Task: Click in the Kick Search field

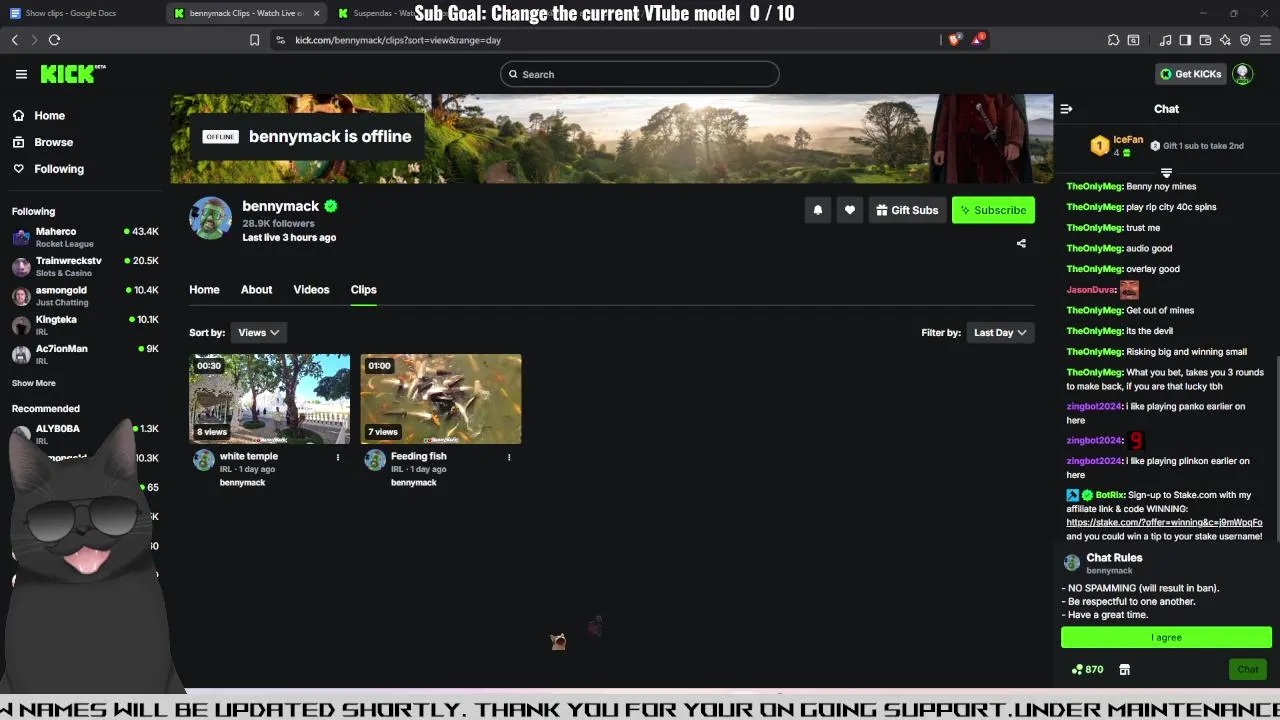Action: [x=639, y=74]
